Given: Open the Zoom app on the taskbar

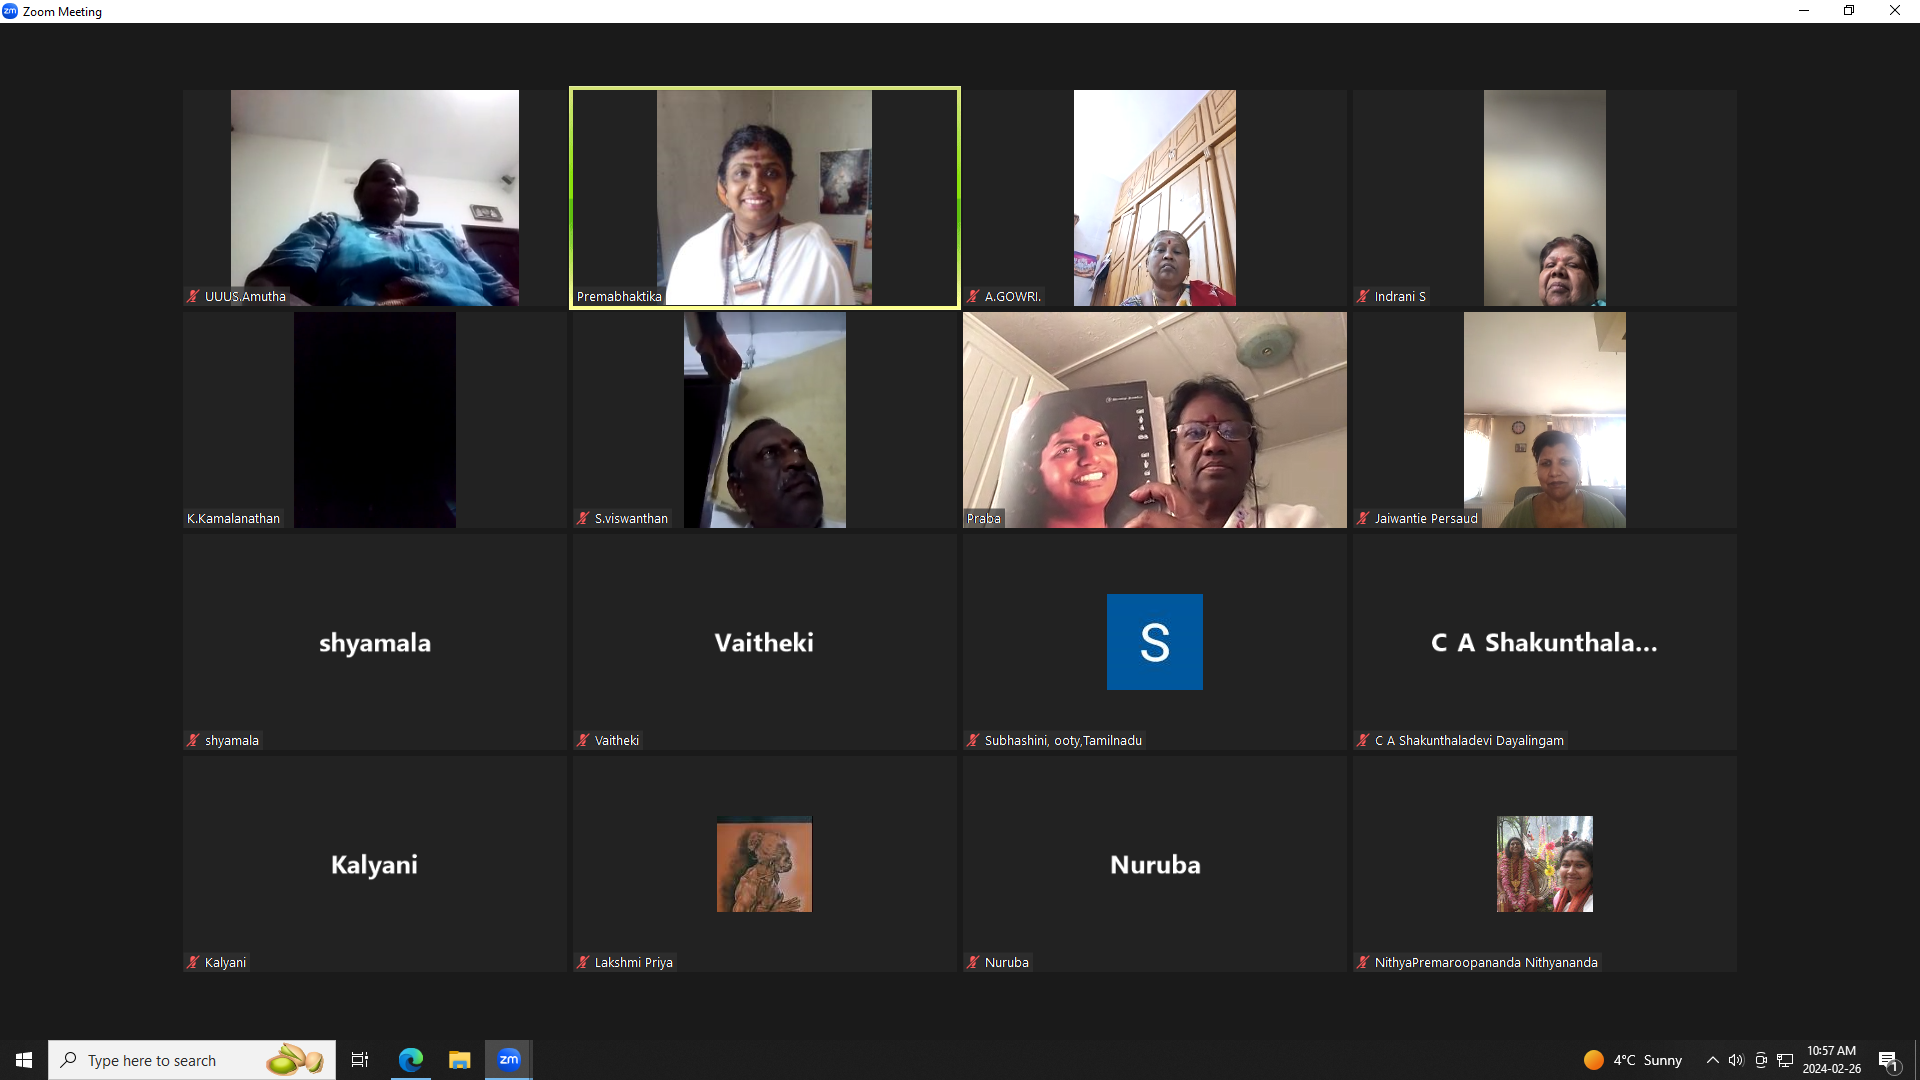Looking at the screenshot, I should [509, 1060].
